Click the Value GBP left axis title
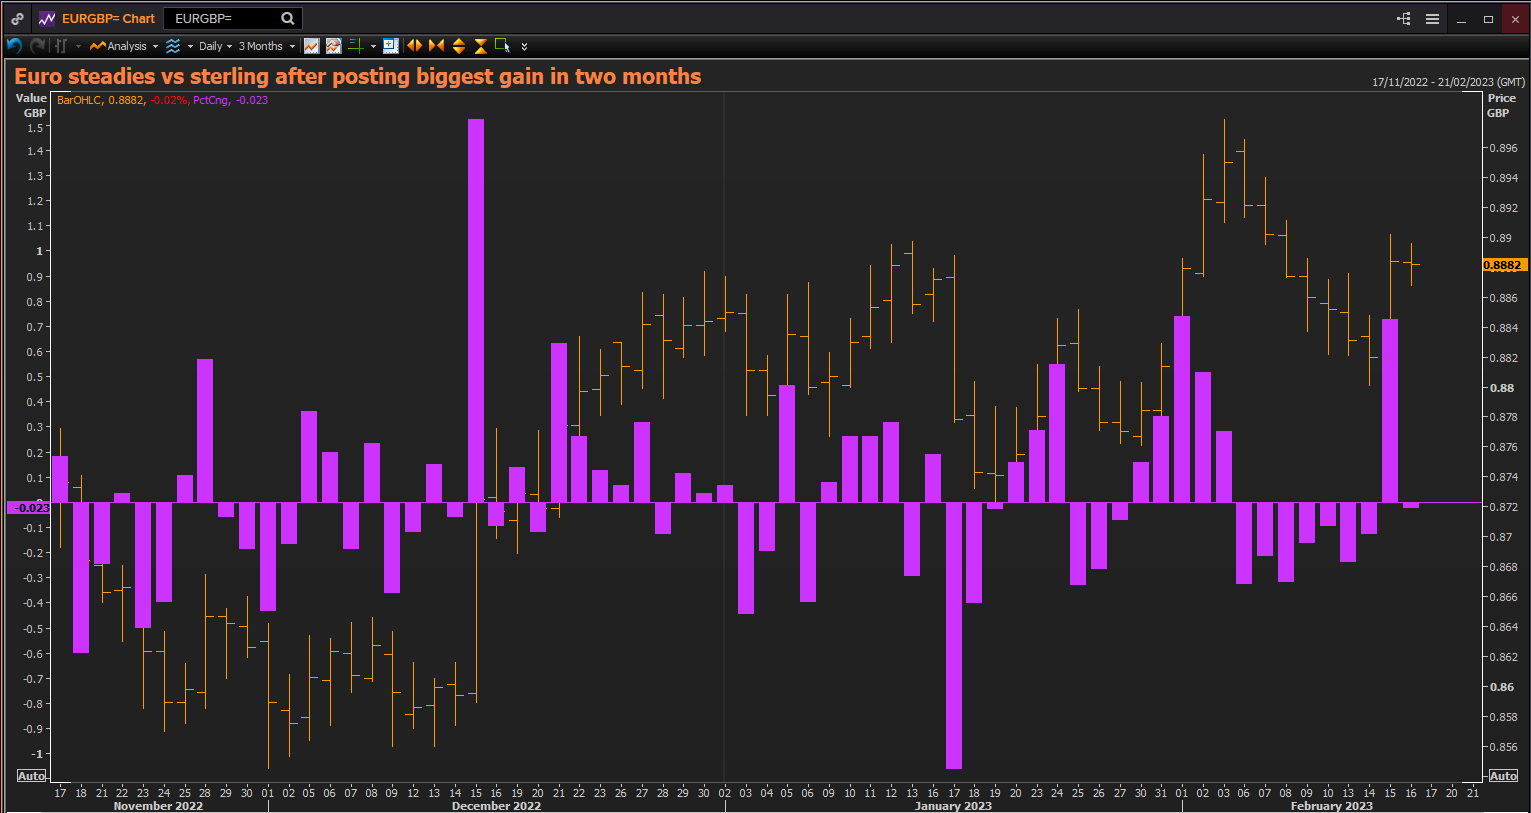 point(33,105)
